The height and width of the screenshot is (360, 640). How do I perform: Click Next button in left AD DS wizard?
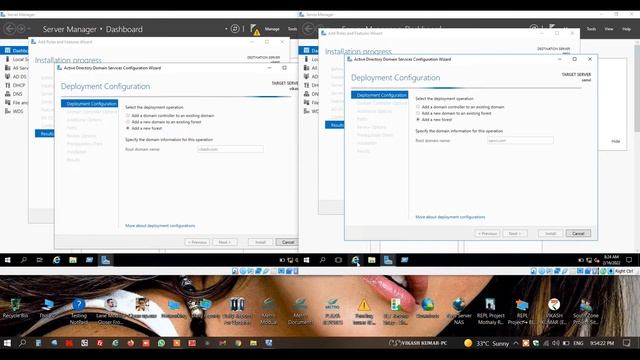[224, 242]
